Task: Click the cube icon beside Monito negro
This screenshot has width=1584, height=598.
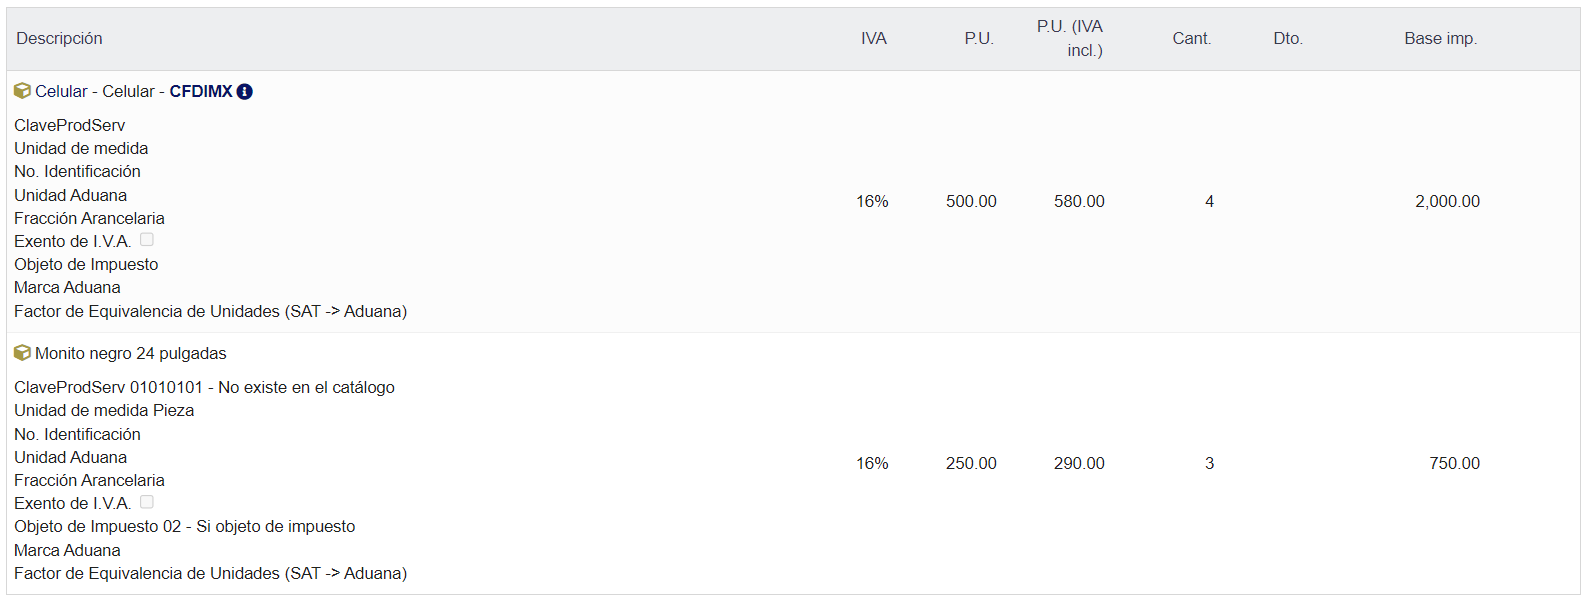Action: click(x=22, y=353)
